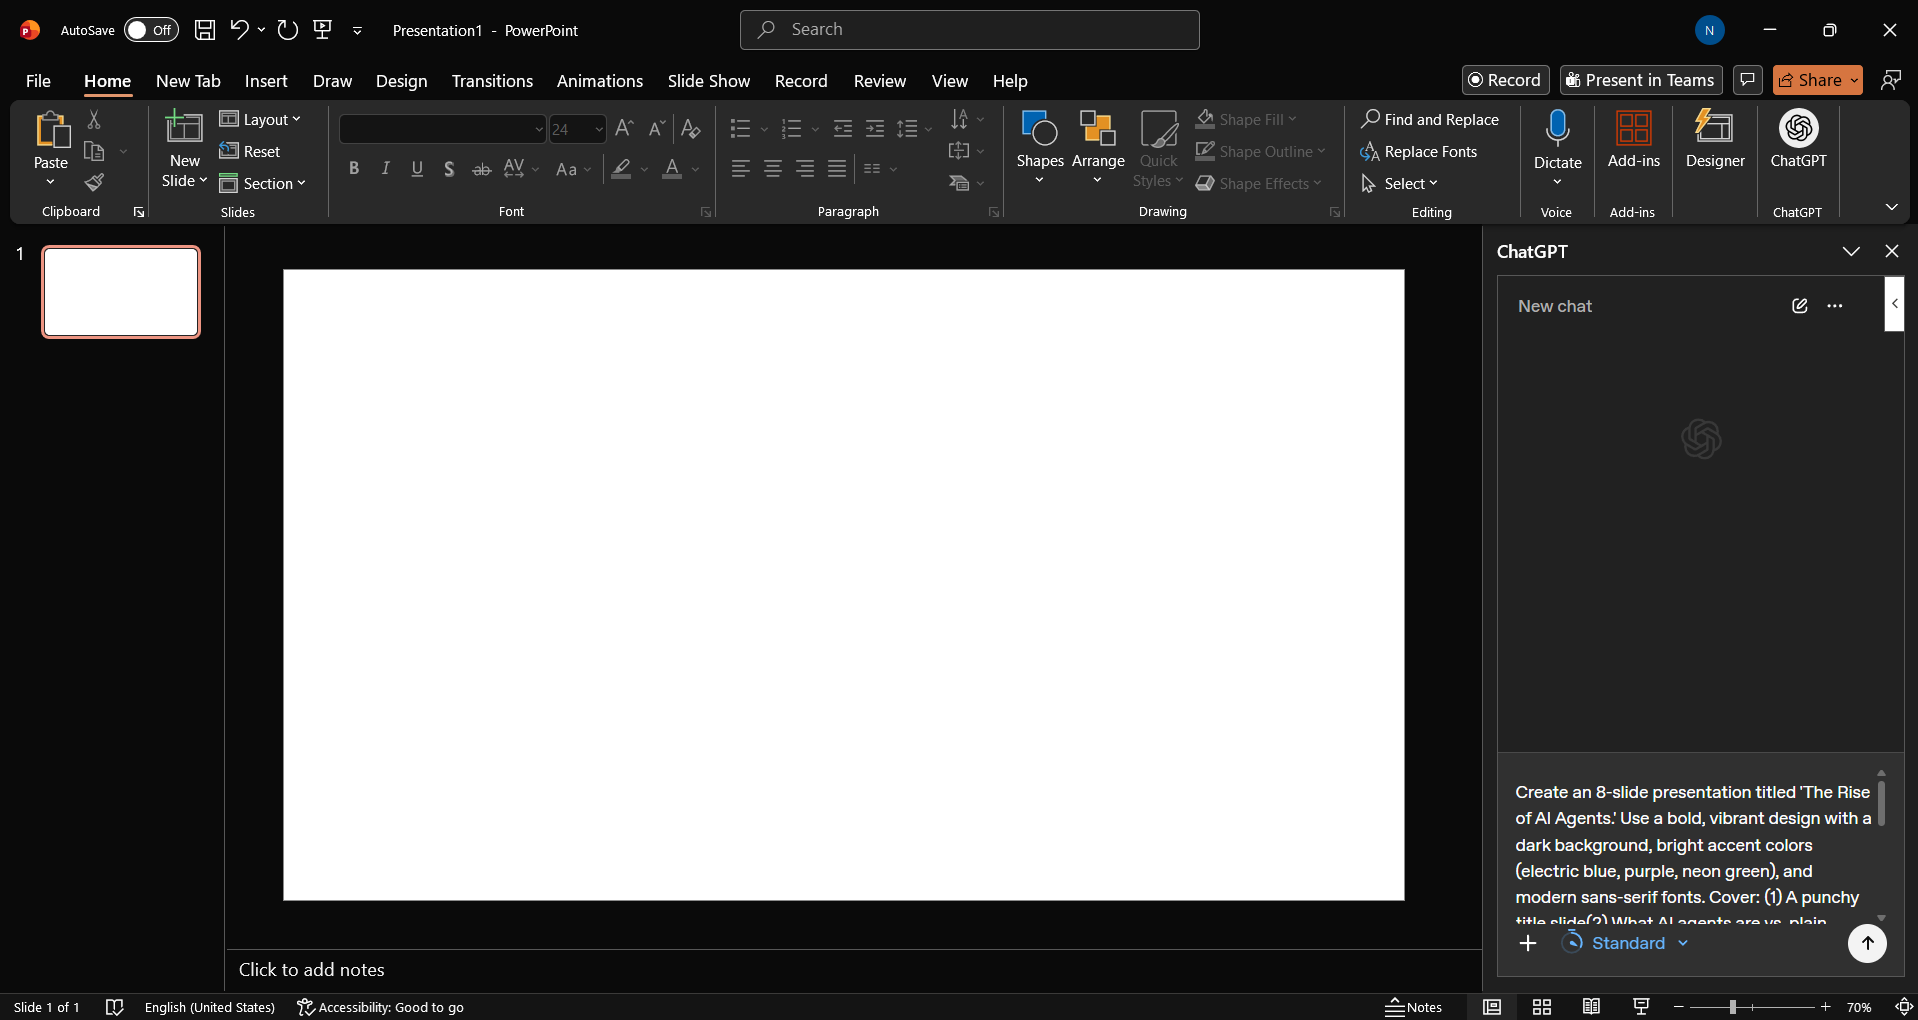1918x1020 pixels.
Task: Open Transitions tab
Action: [492, 81]
